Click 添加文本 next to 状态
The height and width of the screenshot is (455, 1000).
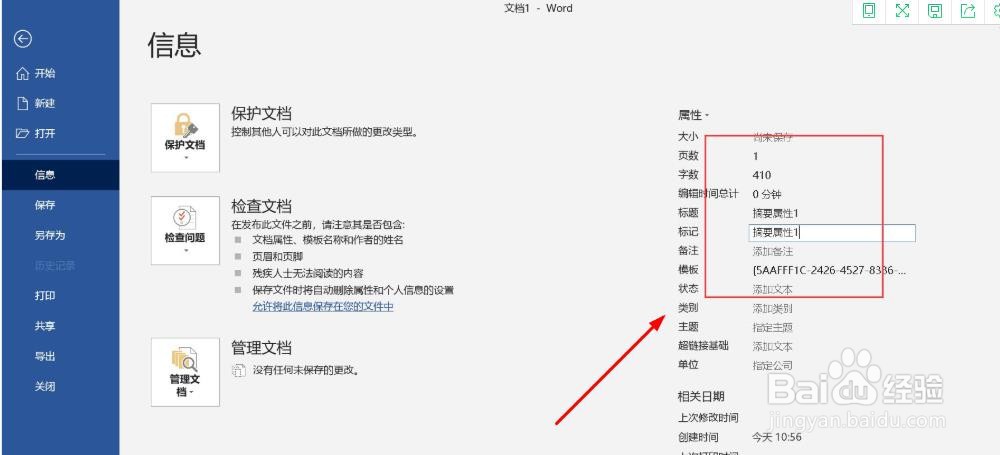coord(773,289)
